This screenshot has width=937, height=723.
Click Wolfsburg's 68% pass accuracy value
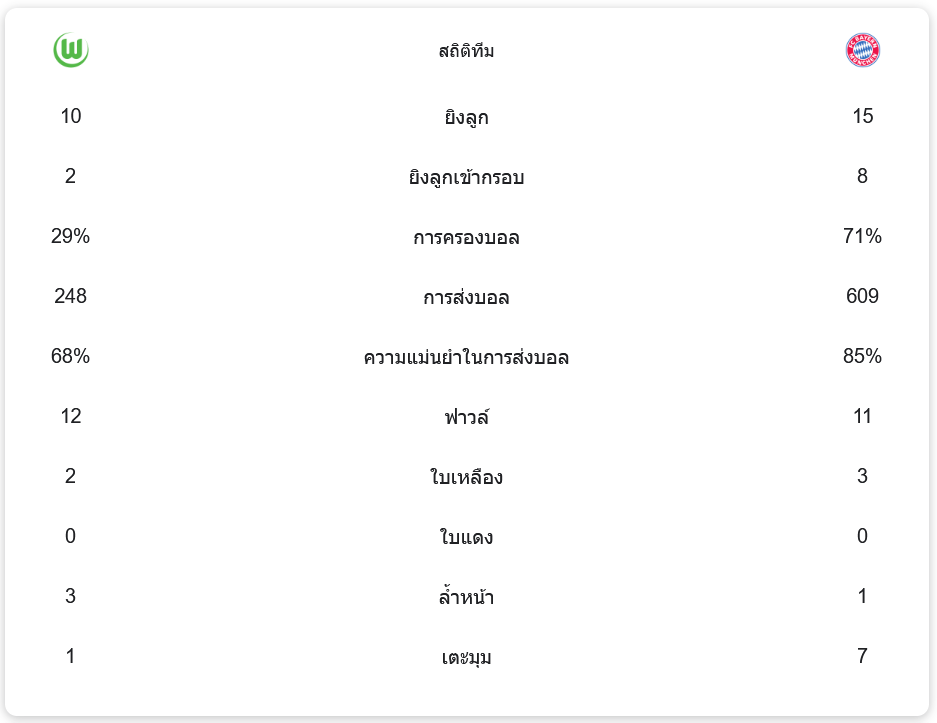71,357
